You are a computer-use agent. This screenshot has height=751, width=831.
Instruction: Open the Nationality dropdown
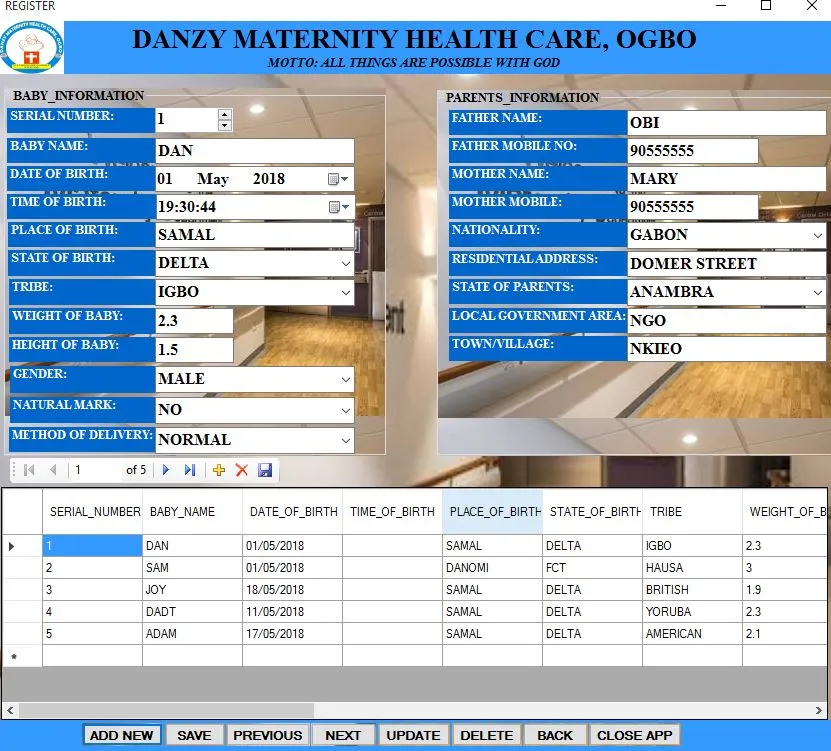coord(818,235)
